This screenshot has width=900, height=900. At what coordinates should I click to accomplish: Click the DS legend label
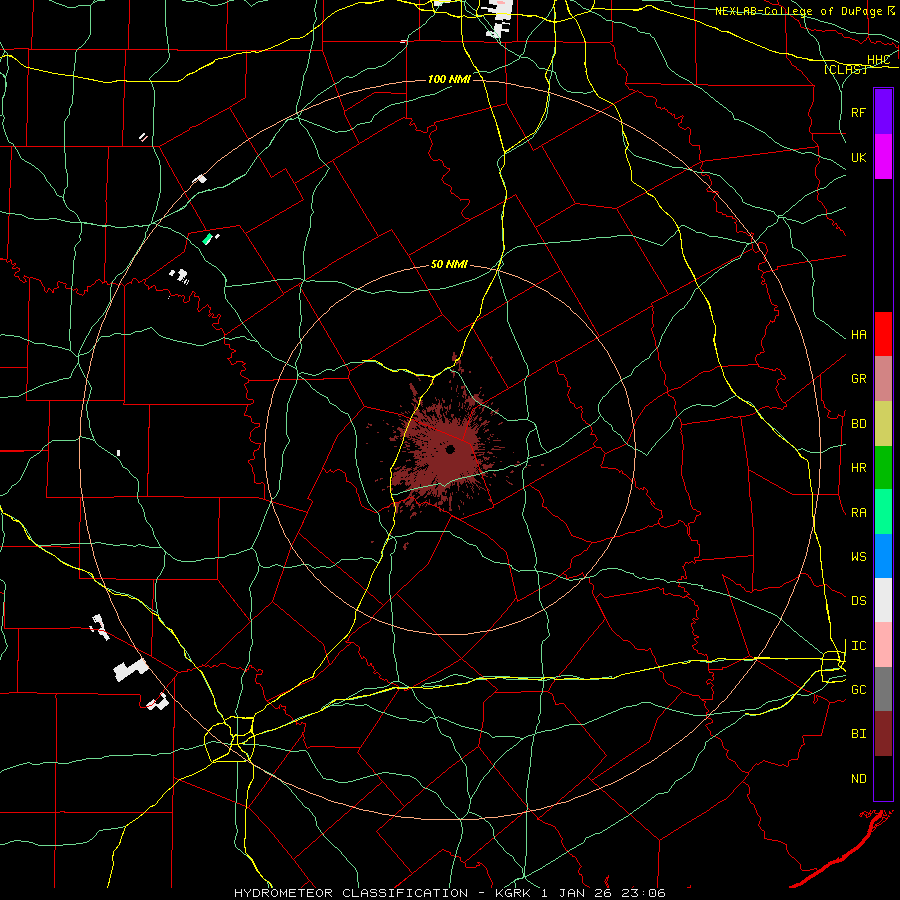coord(858,601)
